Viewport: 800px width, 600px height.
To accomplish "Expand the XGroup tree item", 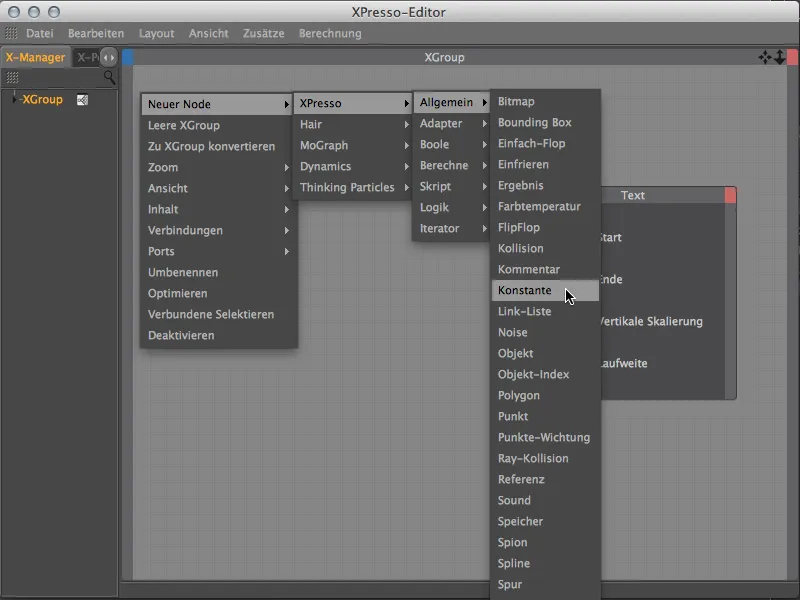I will (x=14, y=99).
